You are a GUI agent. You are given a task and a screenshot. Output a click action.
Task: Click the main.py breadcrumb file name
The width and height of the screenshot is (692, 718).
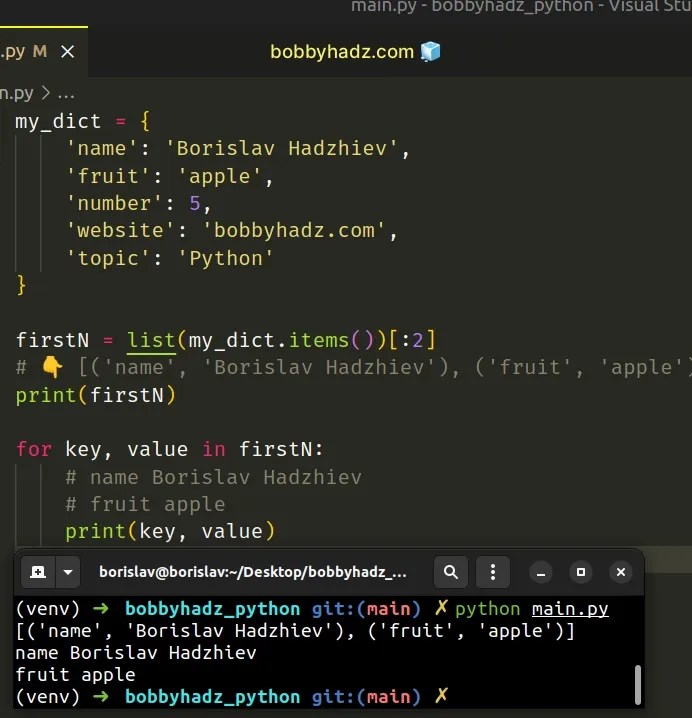[x=16, y=94]
